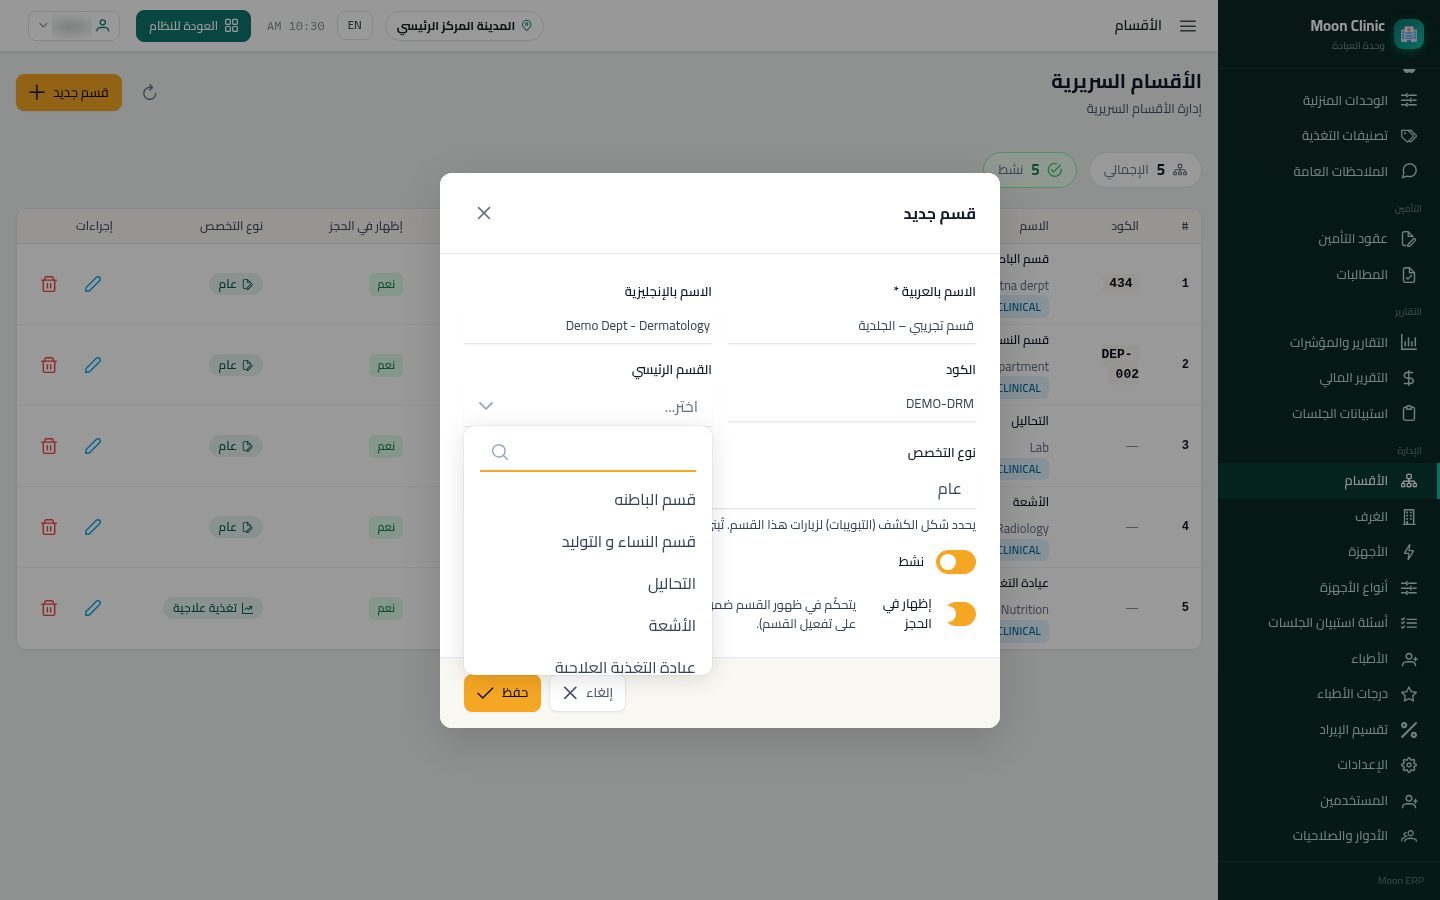Open the نوع التخصص combo box
The image size is (1440, 900).
click(x=852, y=489)
